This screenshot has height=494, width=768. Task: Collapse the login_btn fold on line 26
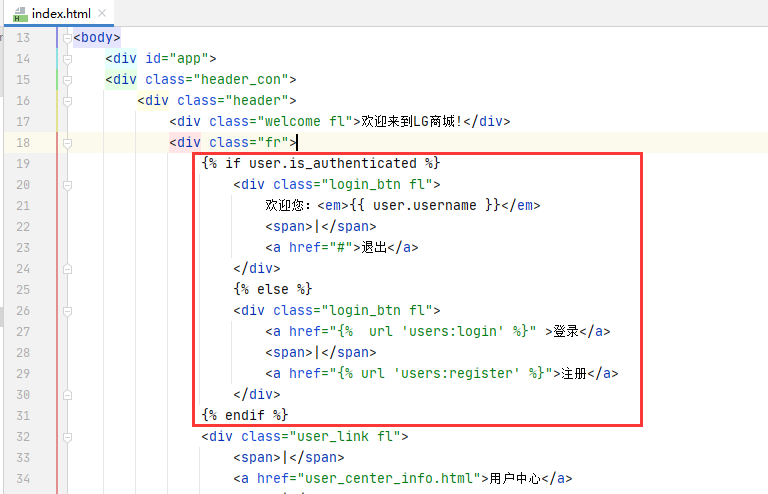click(68, 311)
